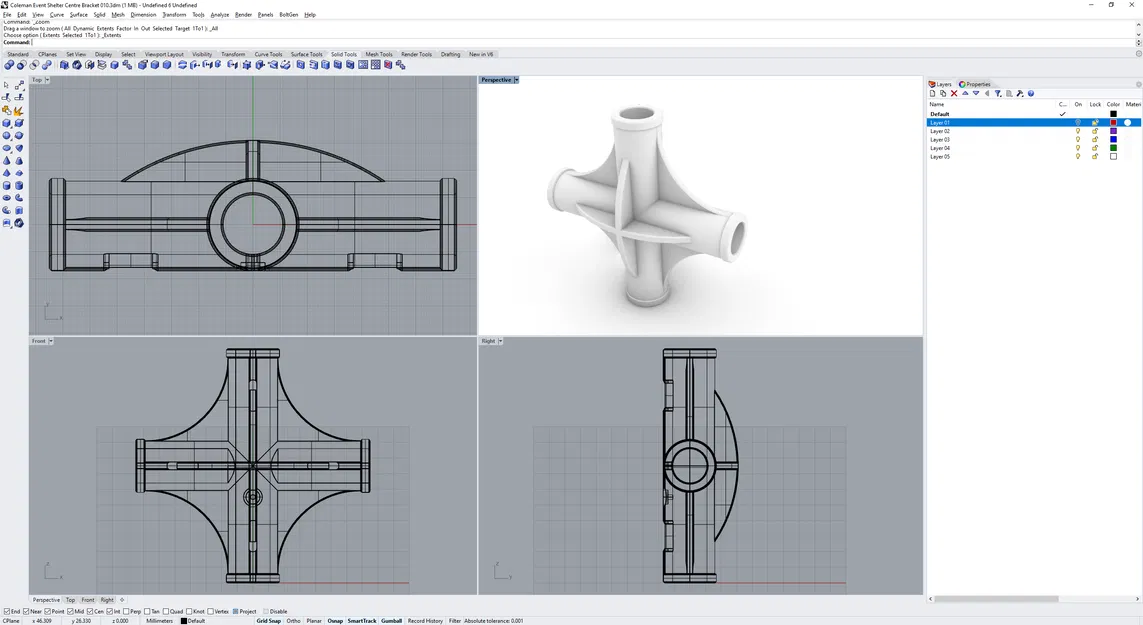The image size is (1143, 625).
Task: Click the red X delete layer icon
Action: coord(954,93)
